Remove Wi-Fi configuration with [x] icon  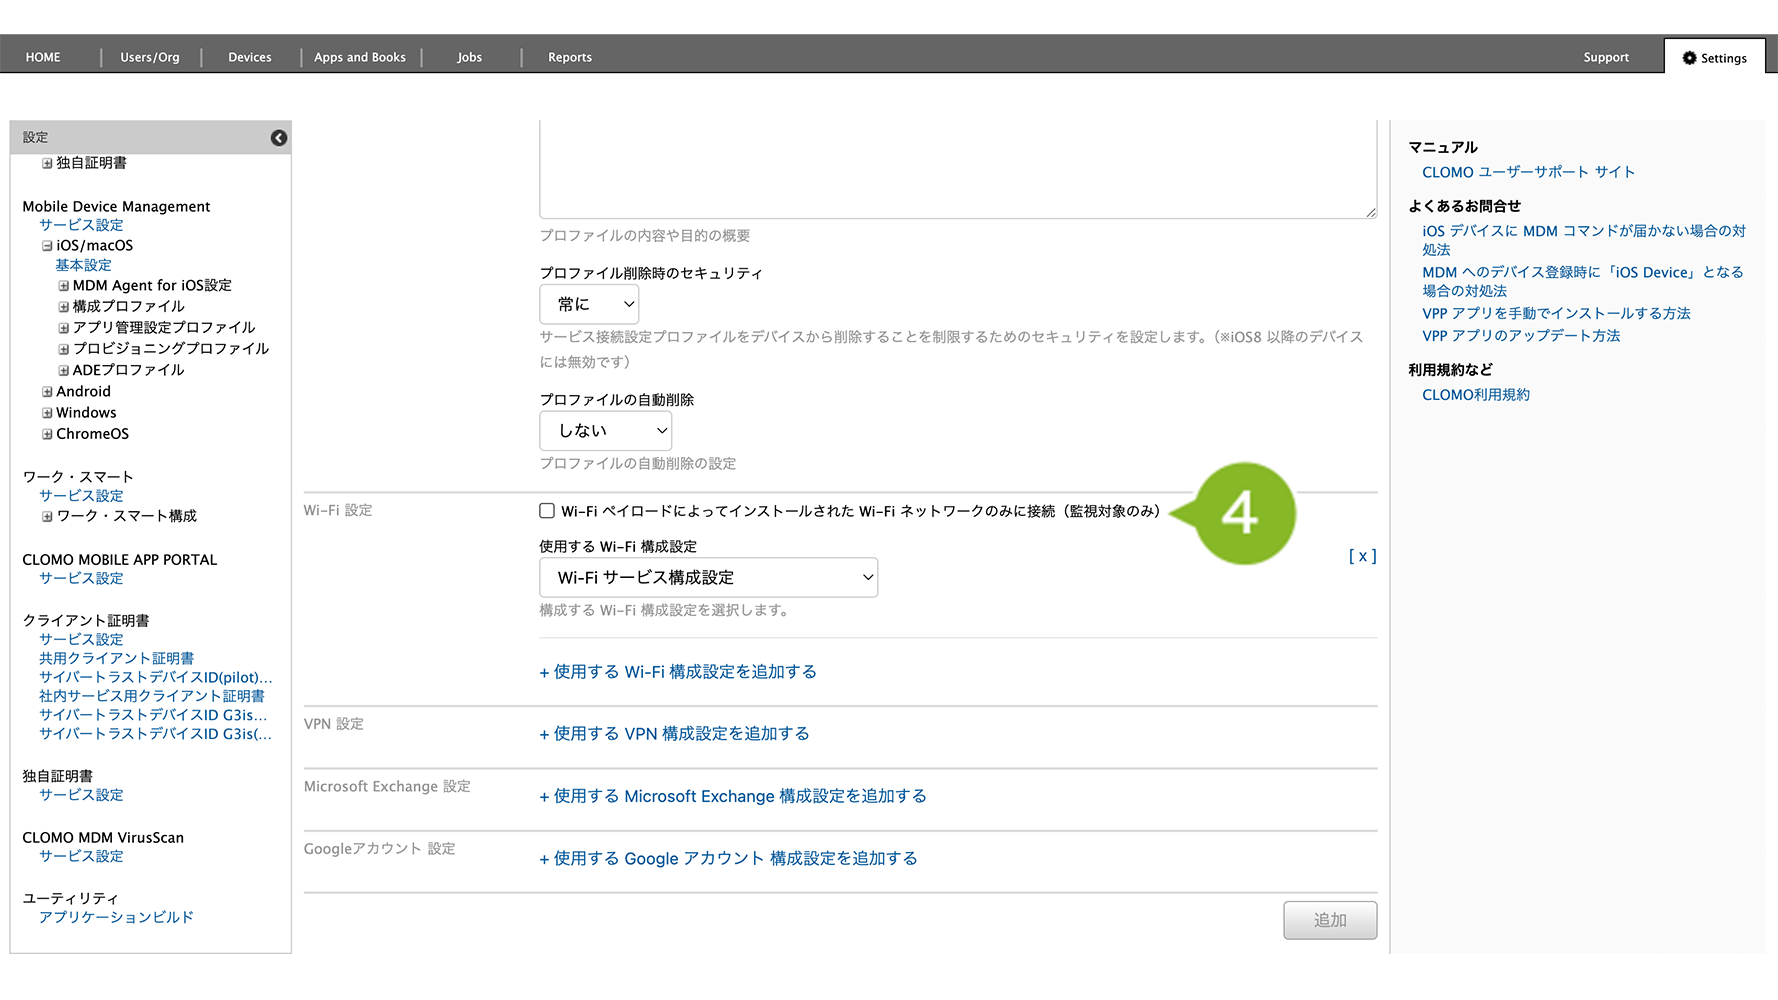(1362, 556)
